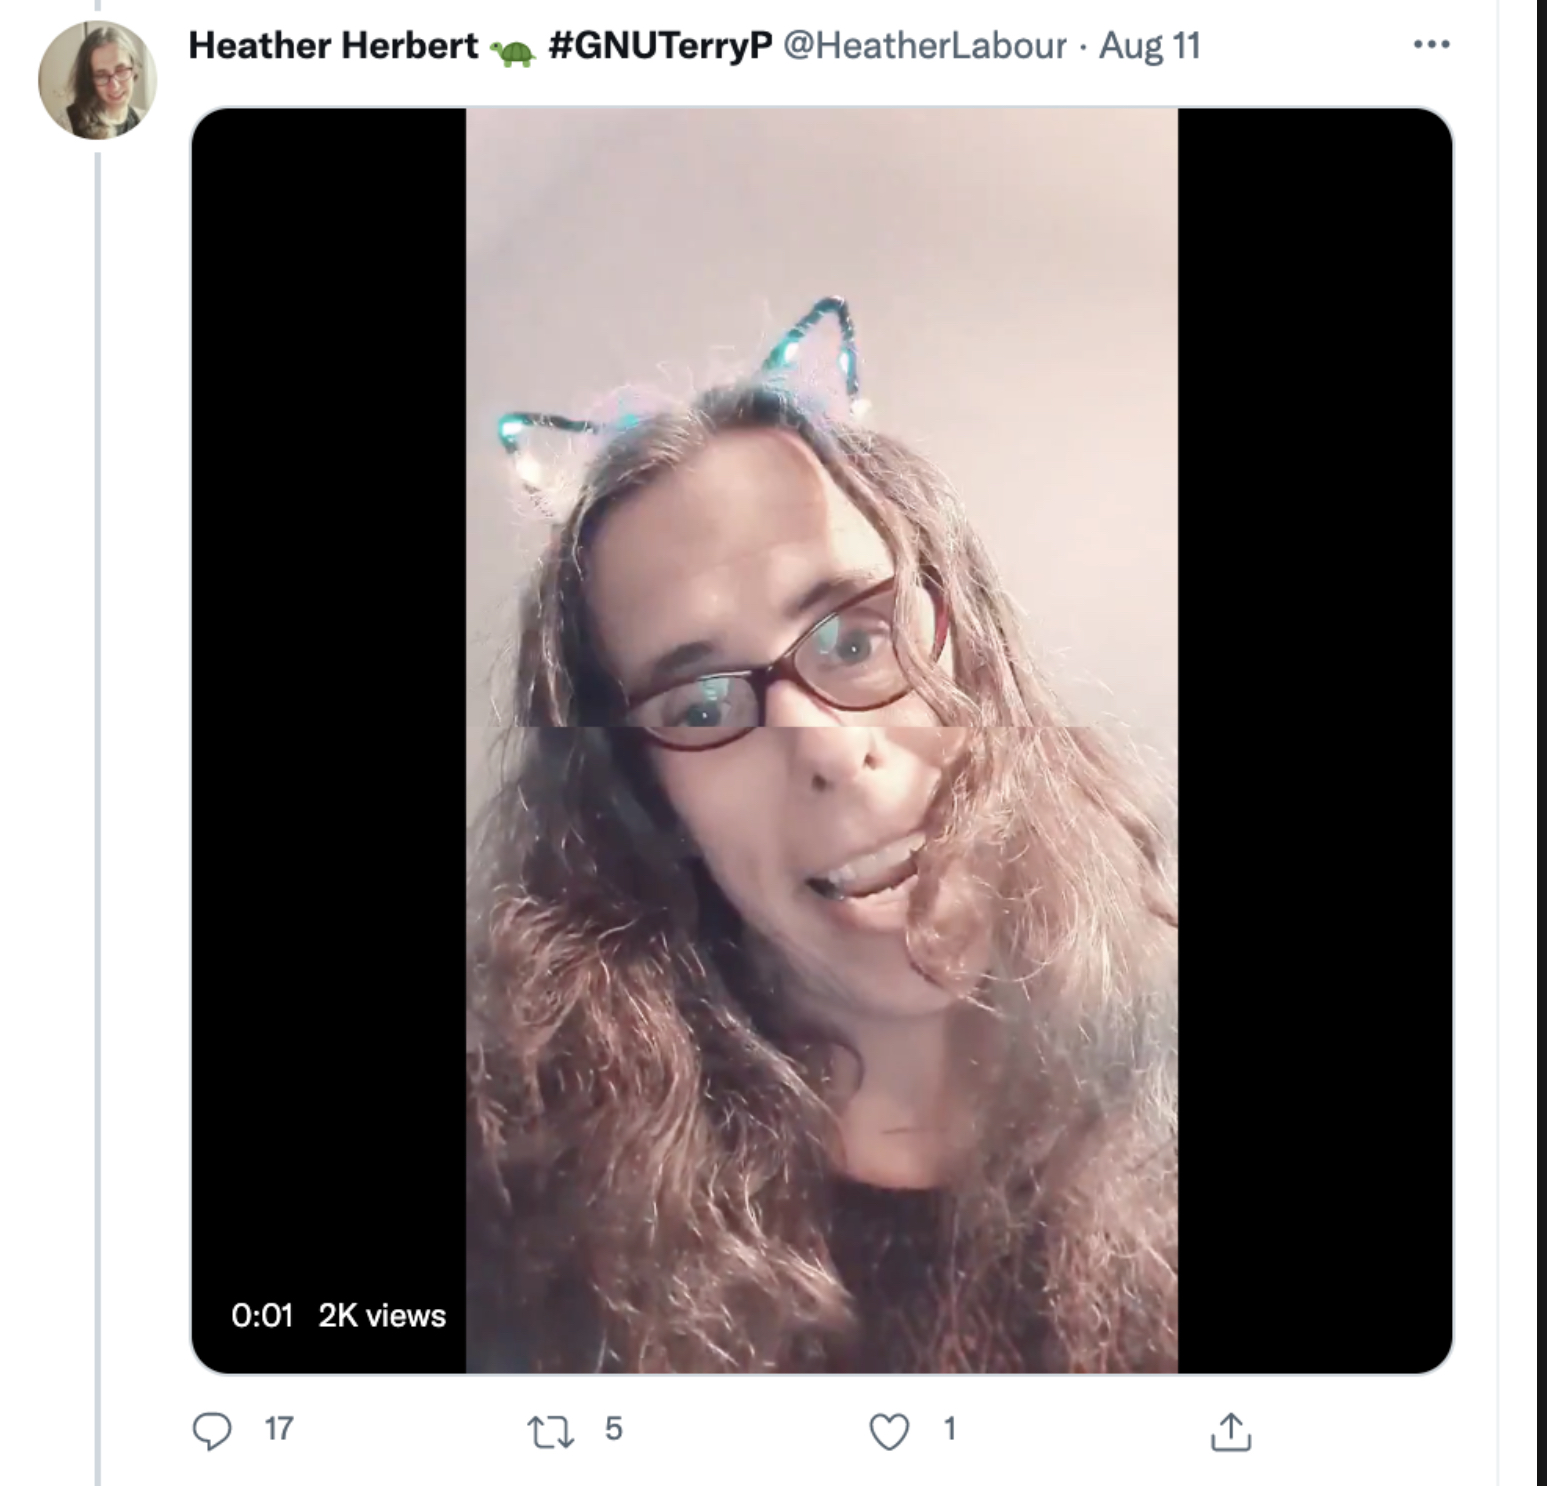Screen dimensions: 1547x1486
Task: Click the #GNUTerryP hashtag in the name
Action: click(659, 46)
